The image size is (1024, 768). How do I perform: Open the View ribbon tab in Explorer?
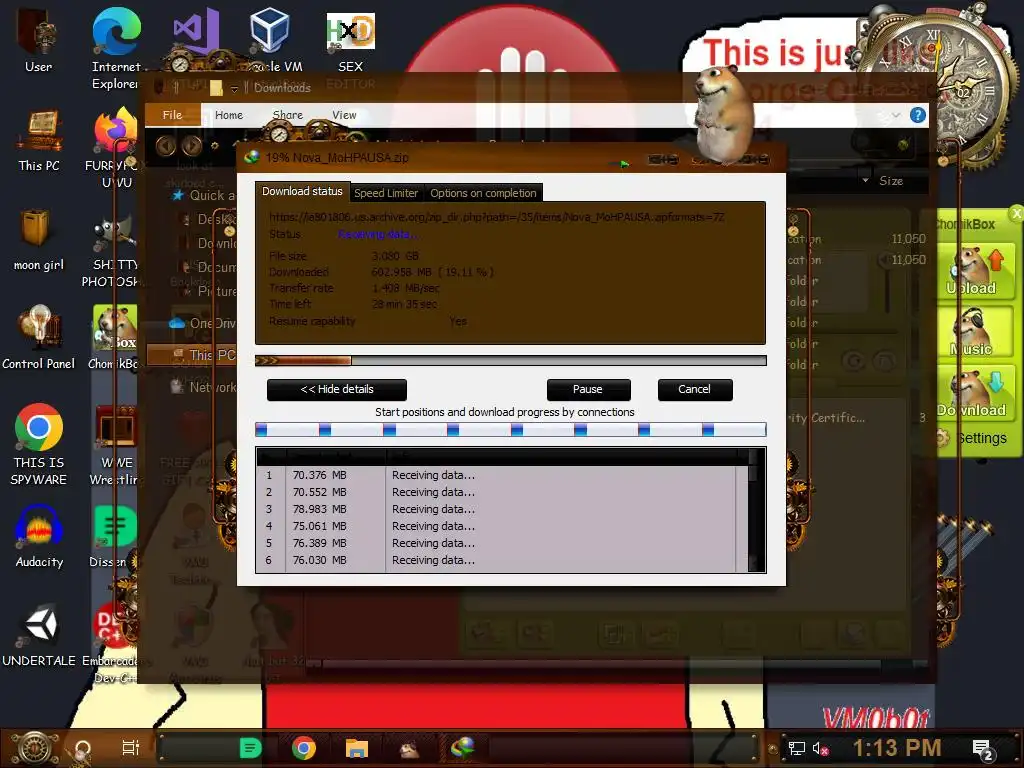[344, 115]
